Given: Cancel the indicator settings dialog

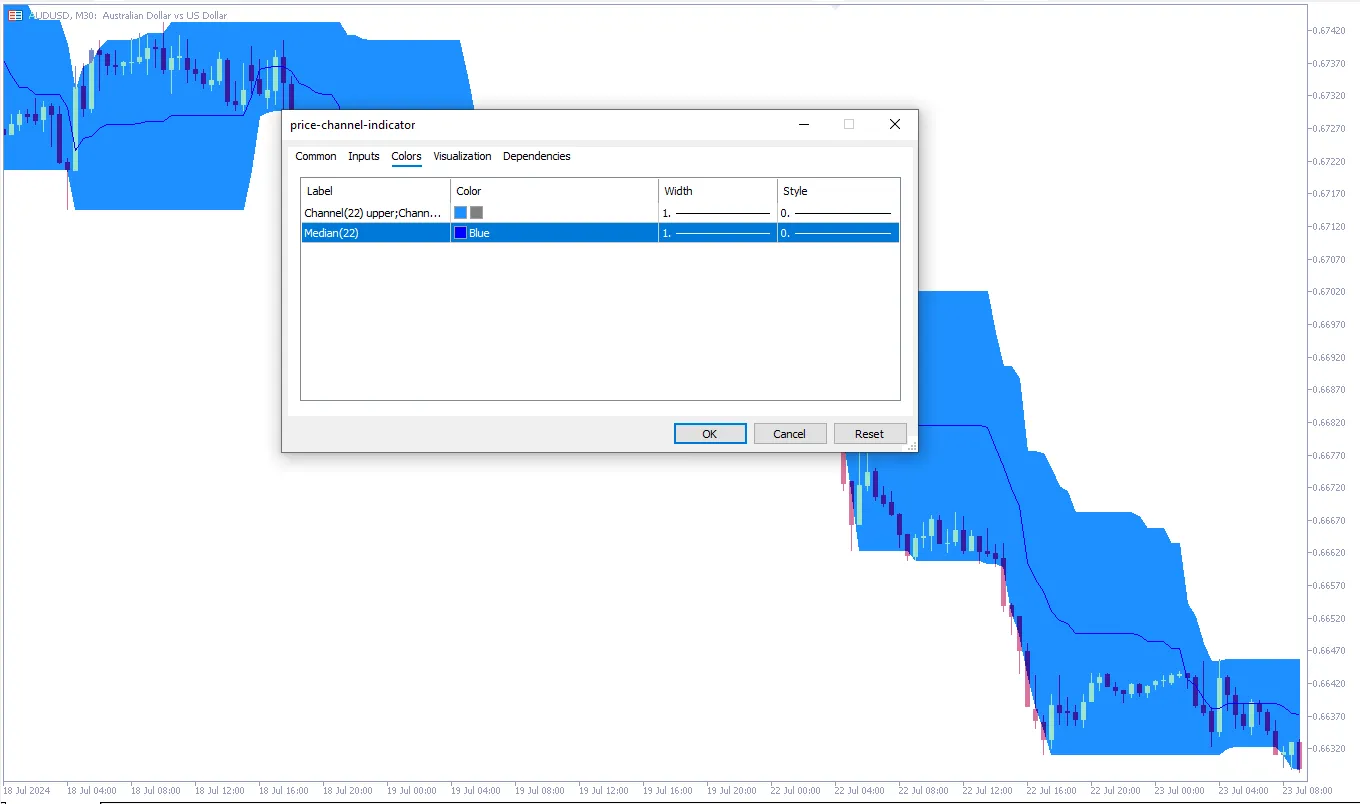Looking at the screenshot, I should click(789, 434).
